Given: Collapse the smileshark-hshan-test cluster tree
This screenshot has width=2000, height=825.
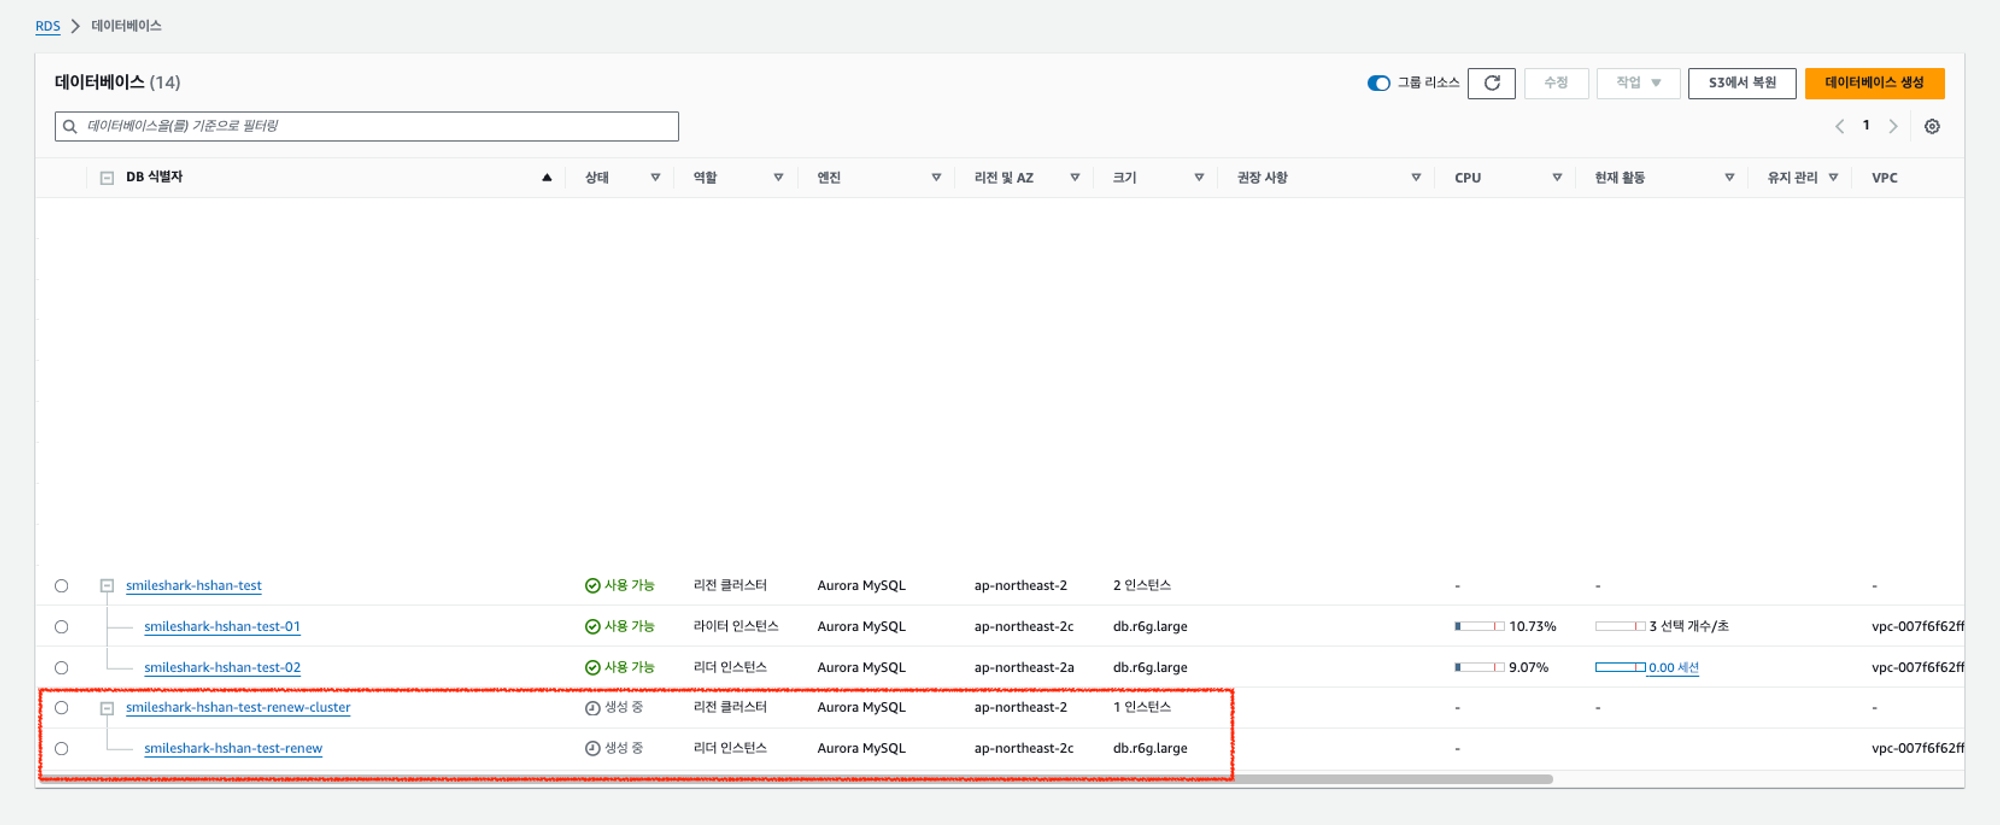Looking at the screenshot, I should coord(107,586).
